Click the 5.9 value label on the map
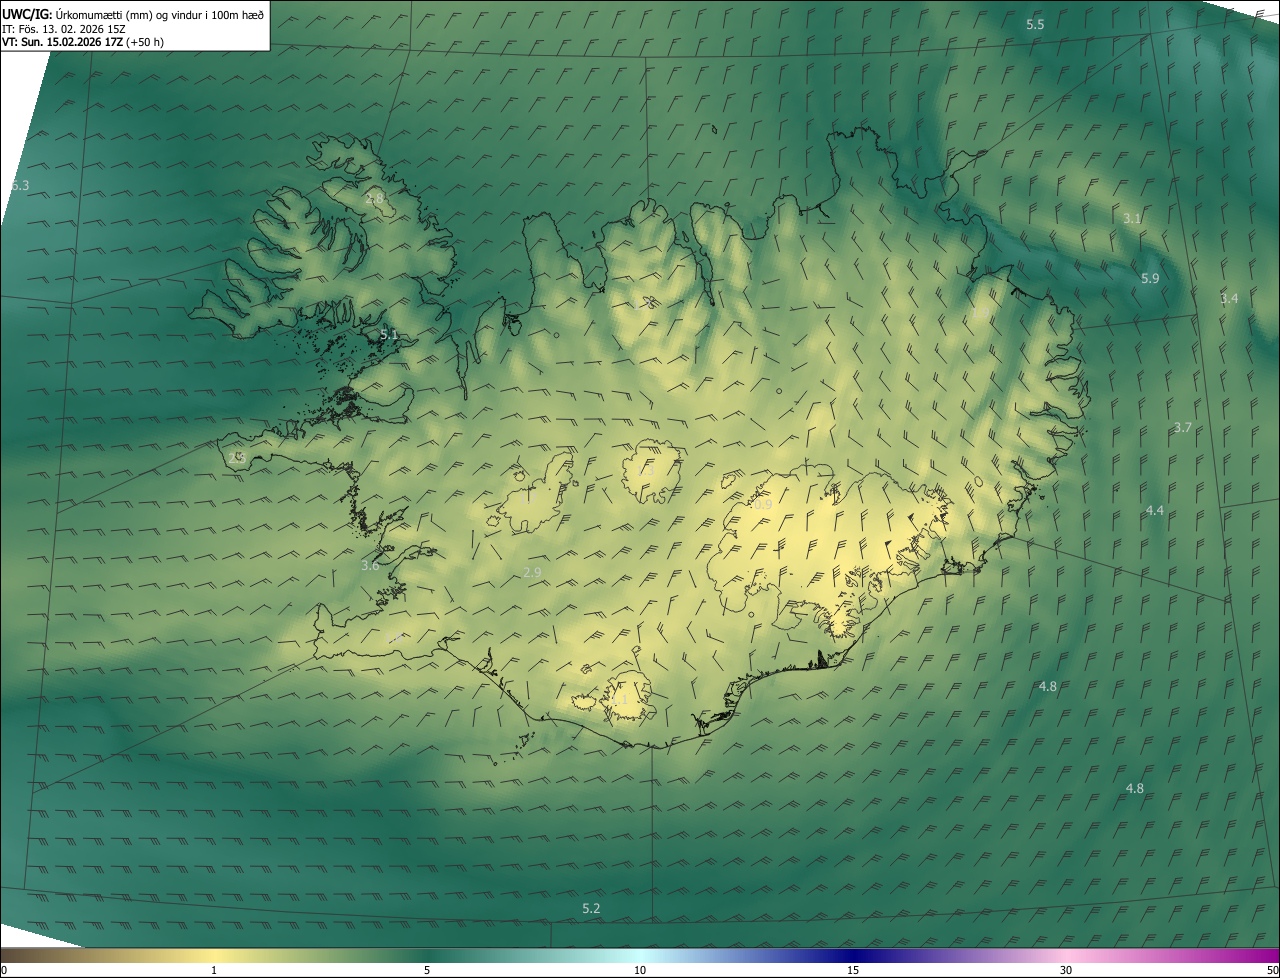Image resolution: width=1280 pixels, height=978 pixels. click(x=1150, y=278)
